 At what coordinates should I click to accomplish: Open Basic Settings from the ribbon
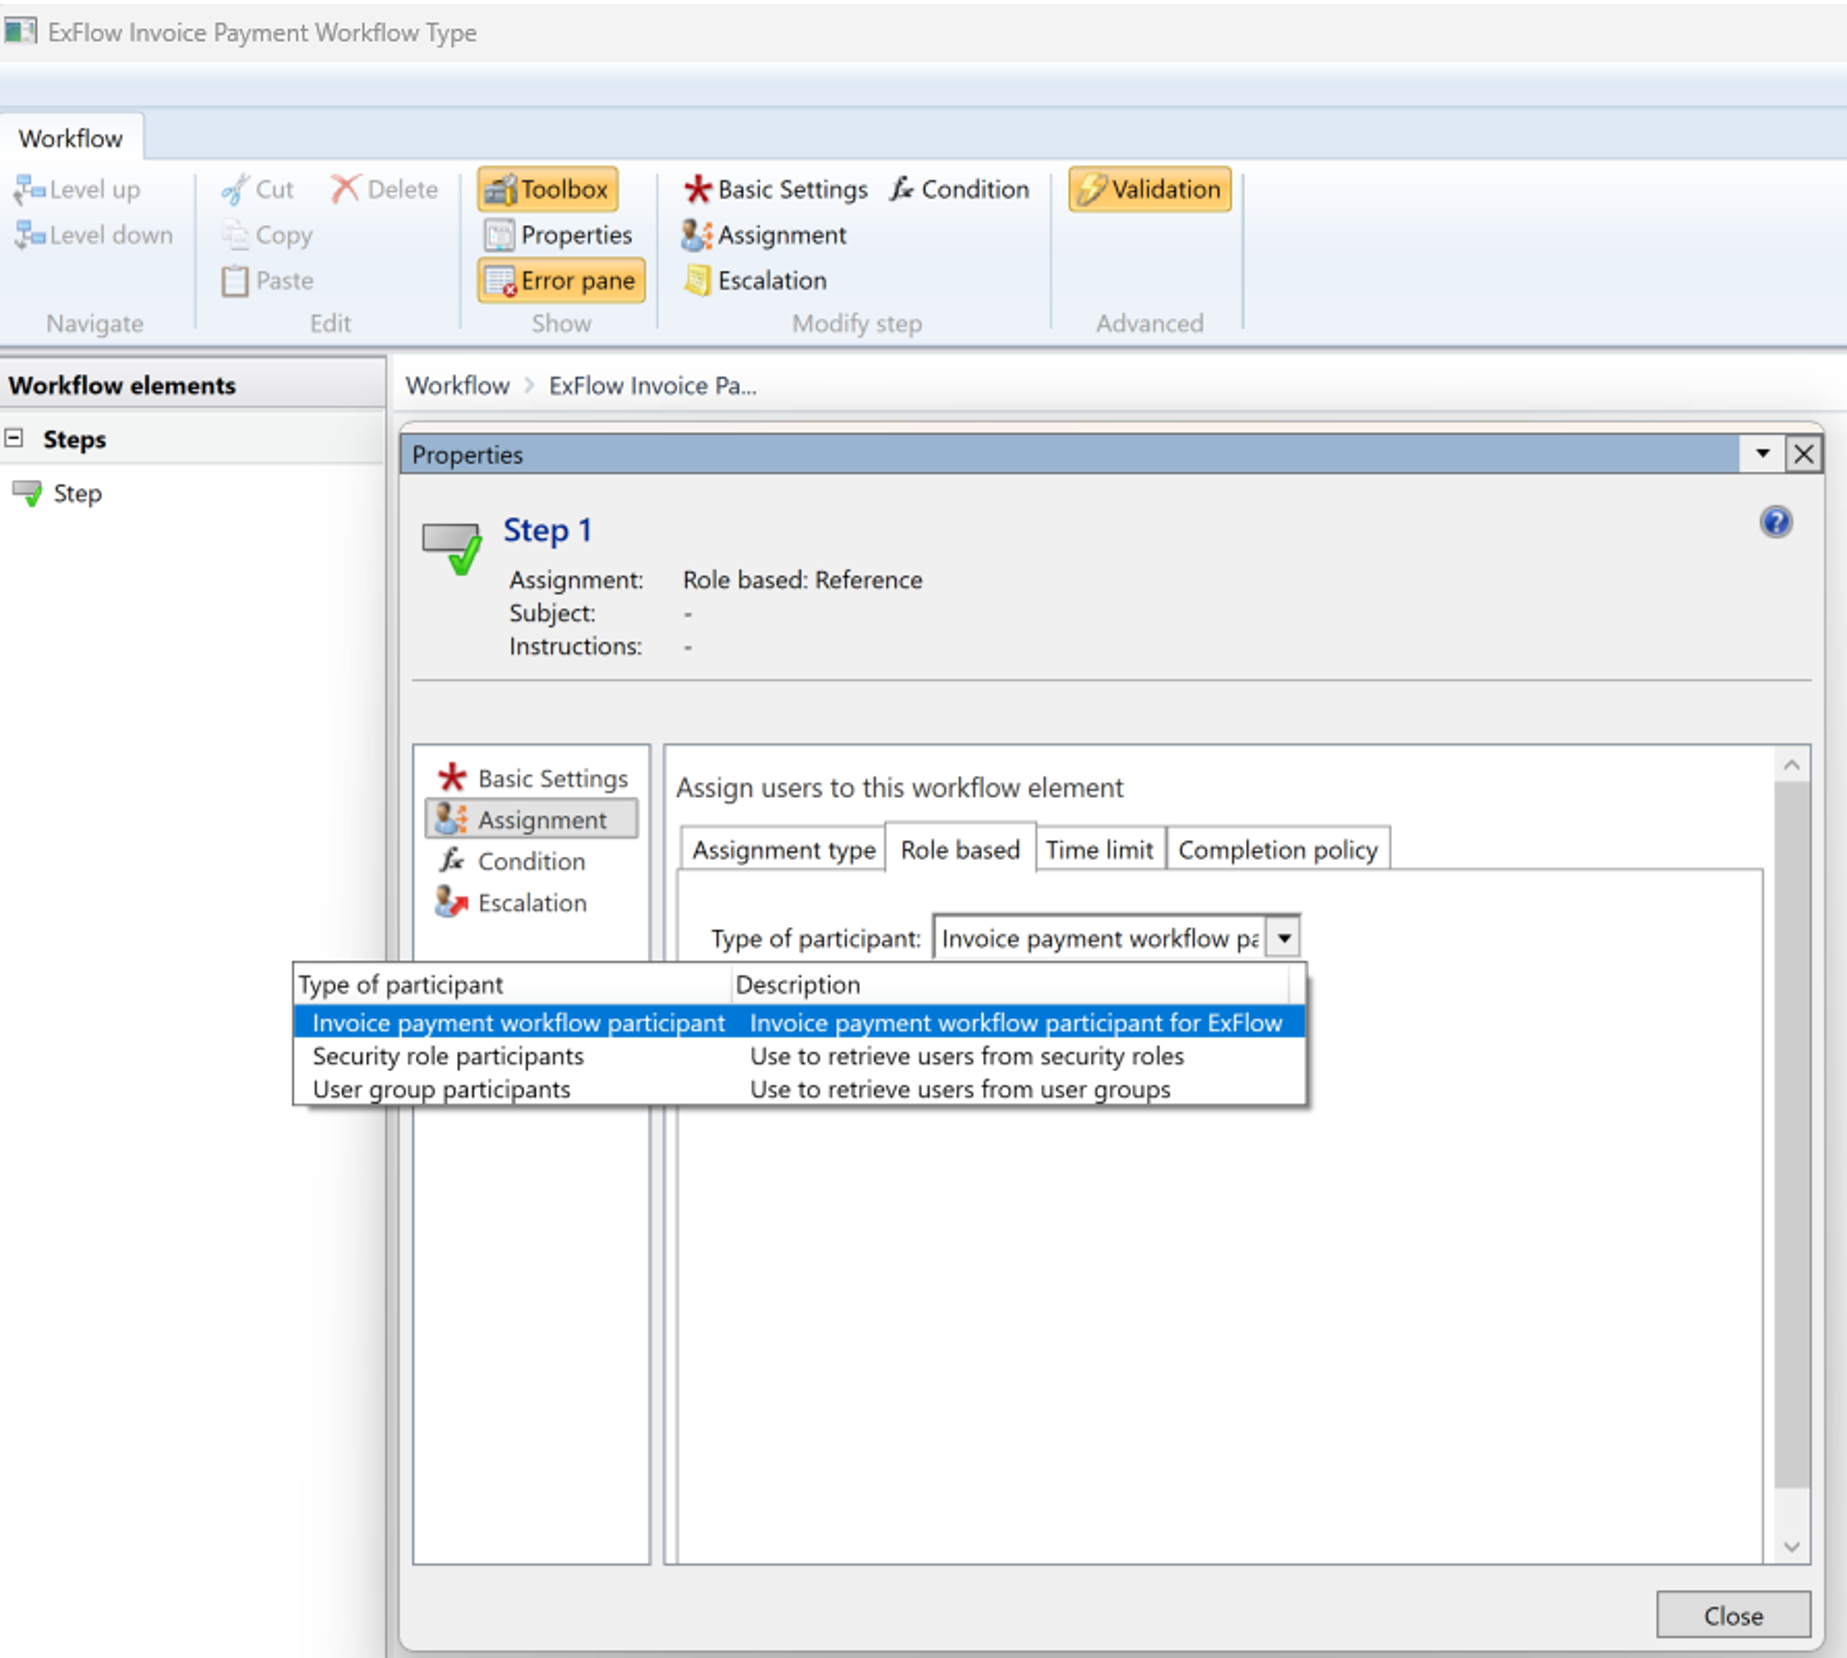coord(775,189)
